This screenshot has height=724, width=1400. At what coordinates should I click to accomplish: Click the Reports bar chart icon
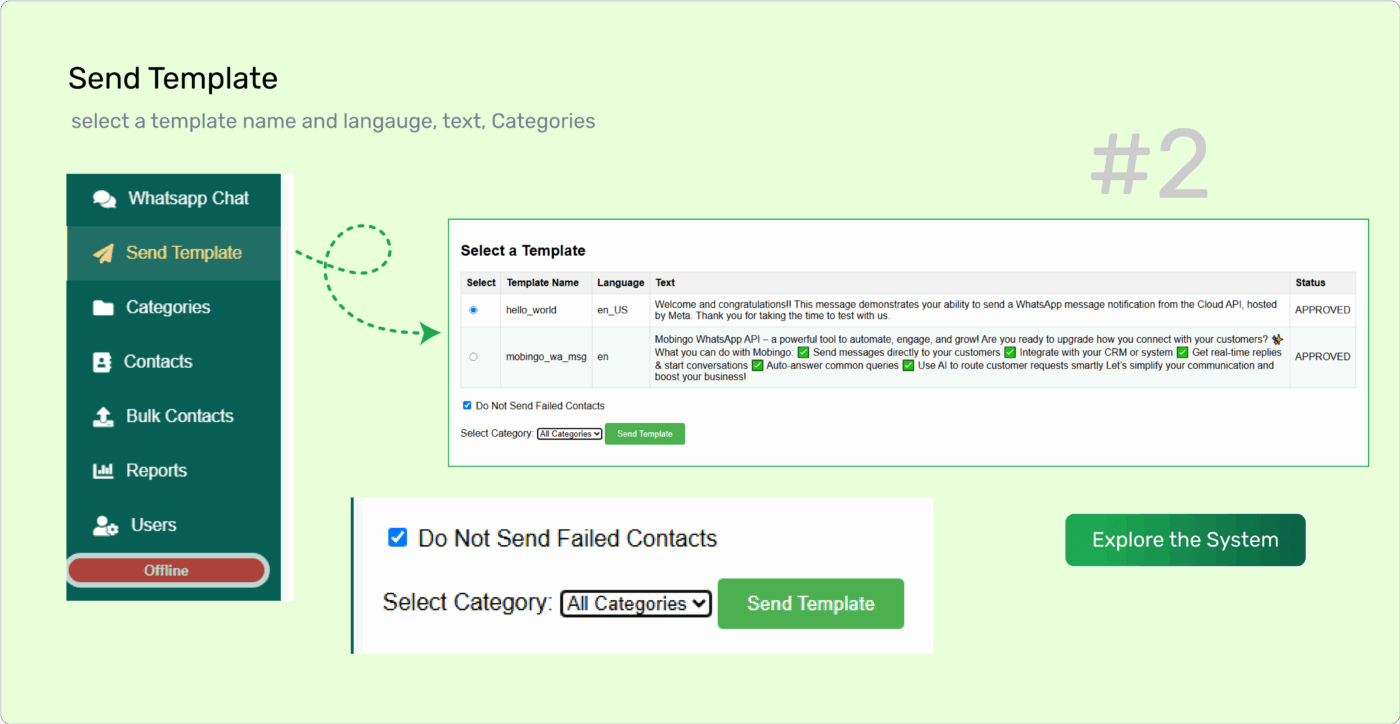pos(103,470)
